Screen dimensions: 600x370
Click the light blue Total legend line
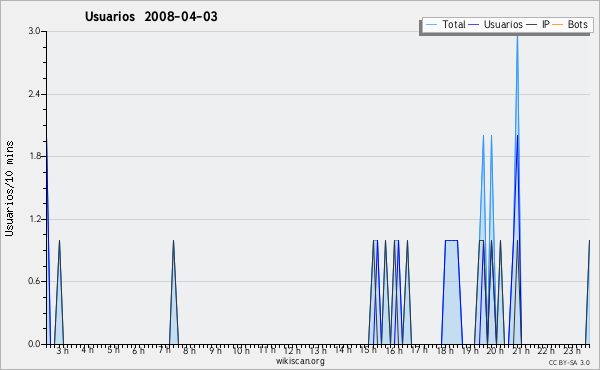[x=431, y=24]
